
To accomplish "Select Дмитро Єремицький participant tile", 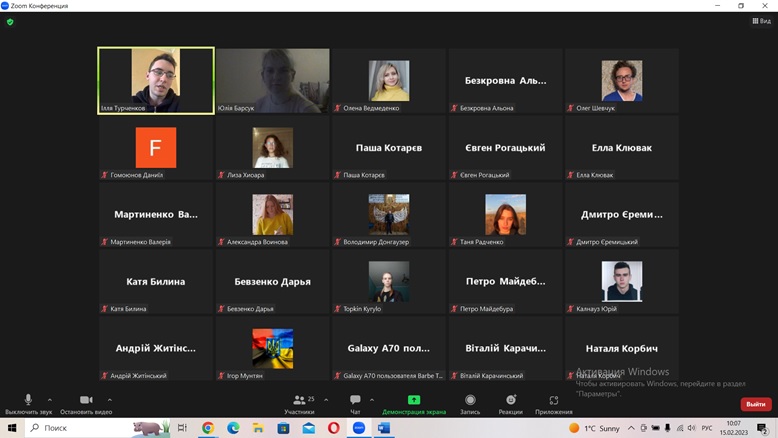I will tap(622, 215).
